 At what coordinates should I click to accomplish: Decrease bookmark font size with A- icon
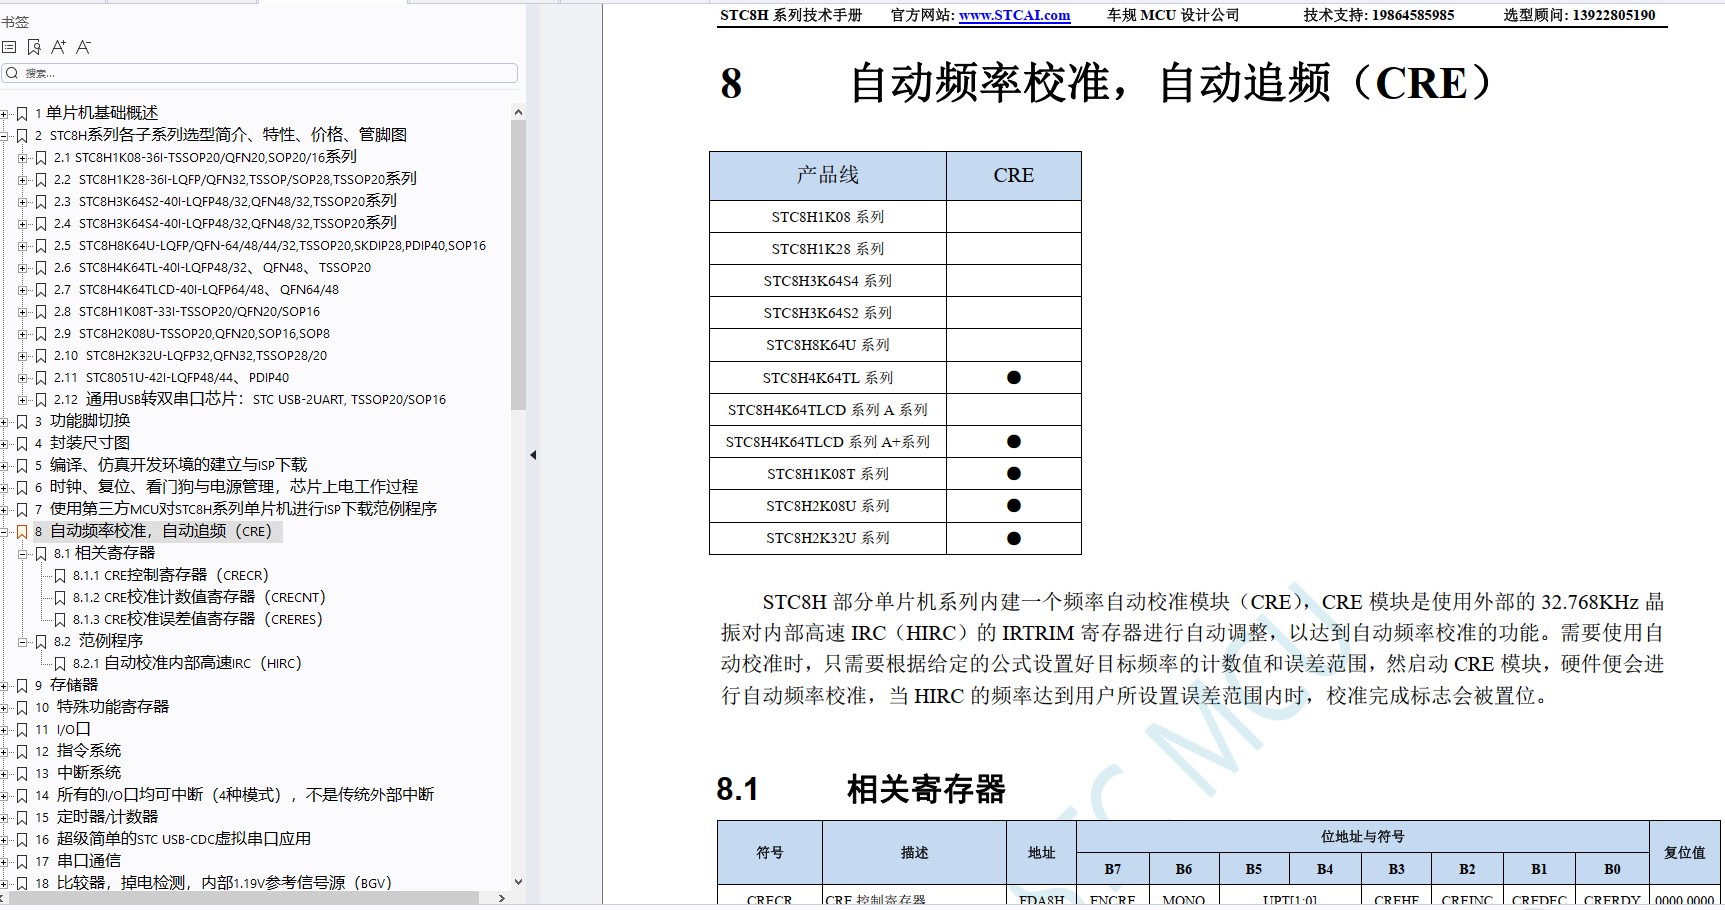pyautogui.click(x=83, y=47)
